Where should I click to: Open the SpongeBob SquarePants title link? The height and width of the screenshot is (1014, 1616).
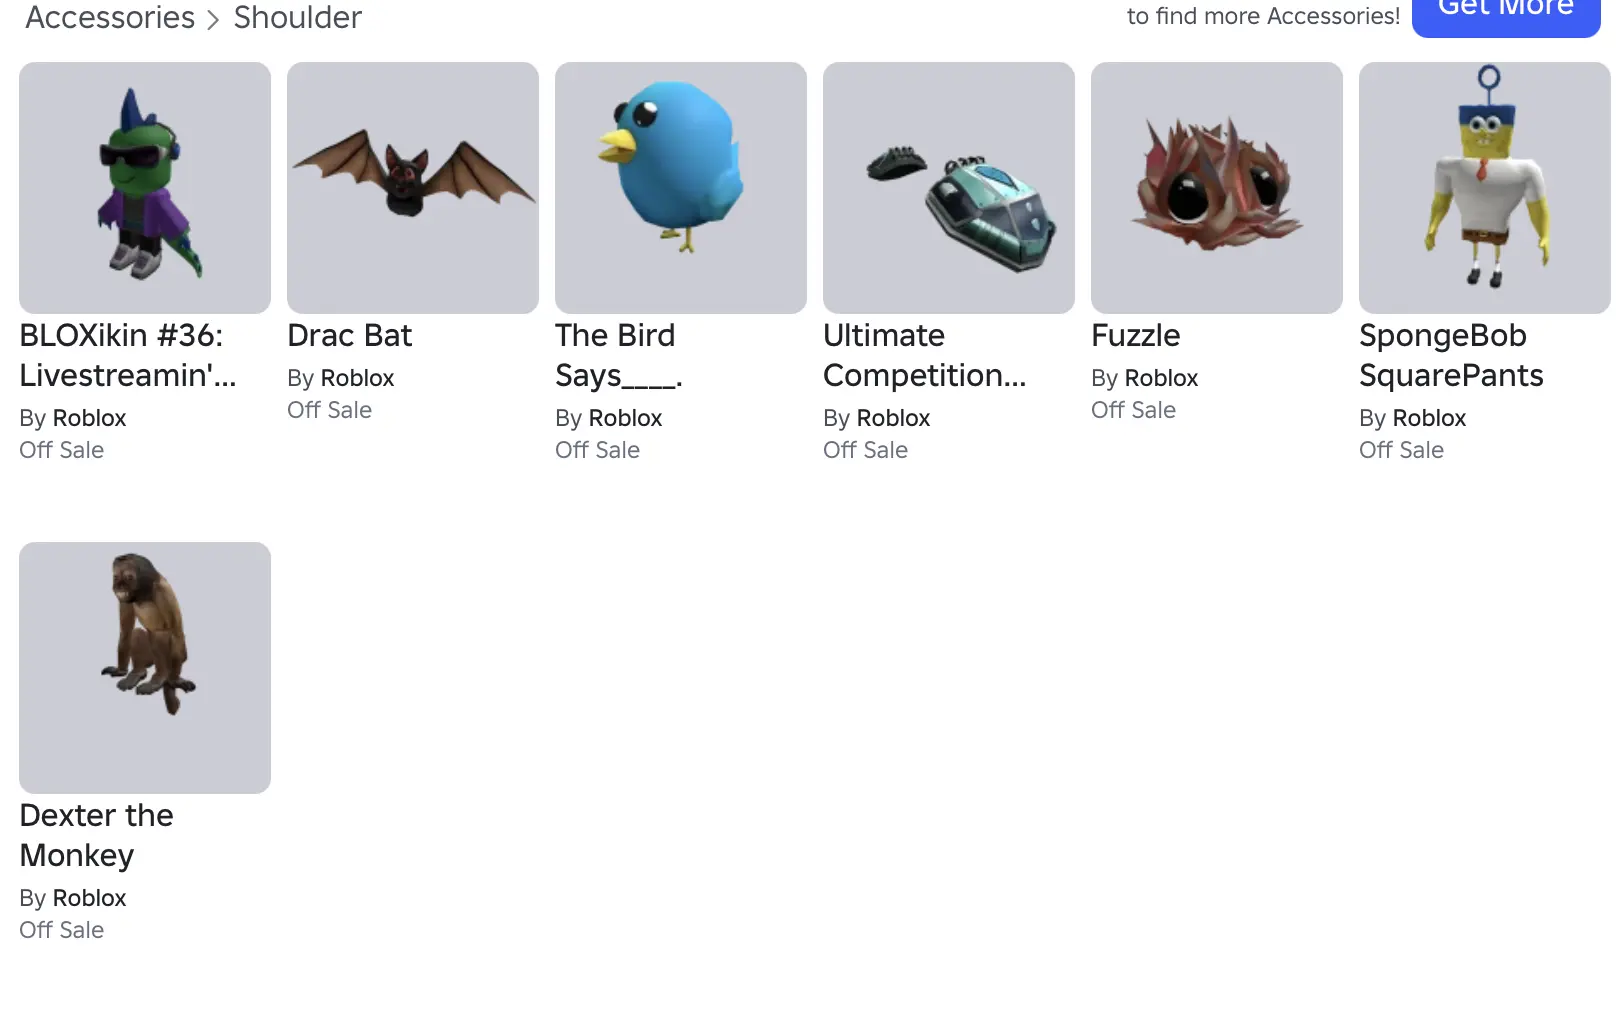click(x=1451, y=355)
